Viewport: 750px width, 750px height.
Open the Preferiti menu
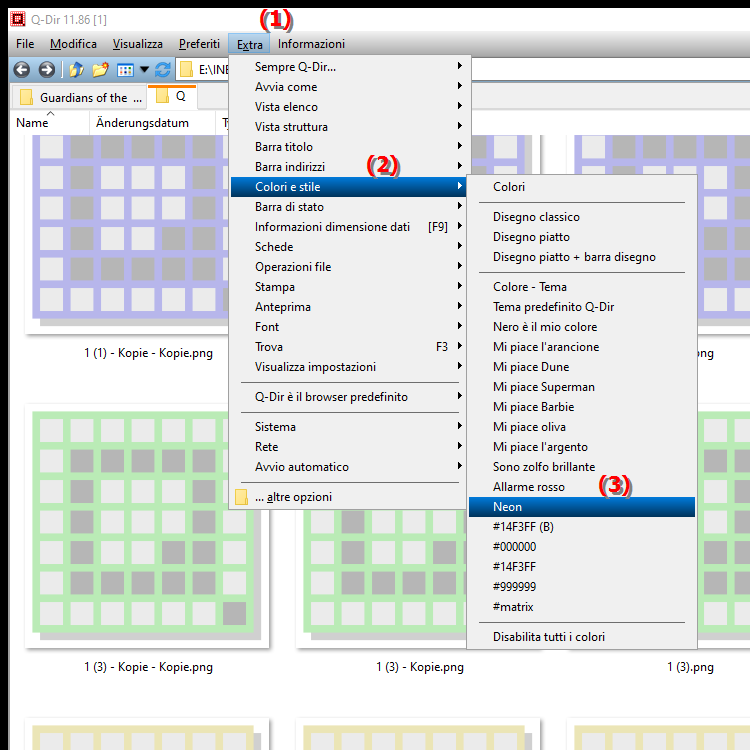[199, 44]
